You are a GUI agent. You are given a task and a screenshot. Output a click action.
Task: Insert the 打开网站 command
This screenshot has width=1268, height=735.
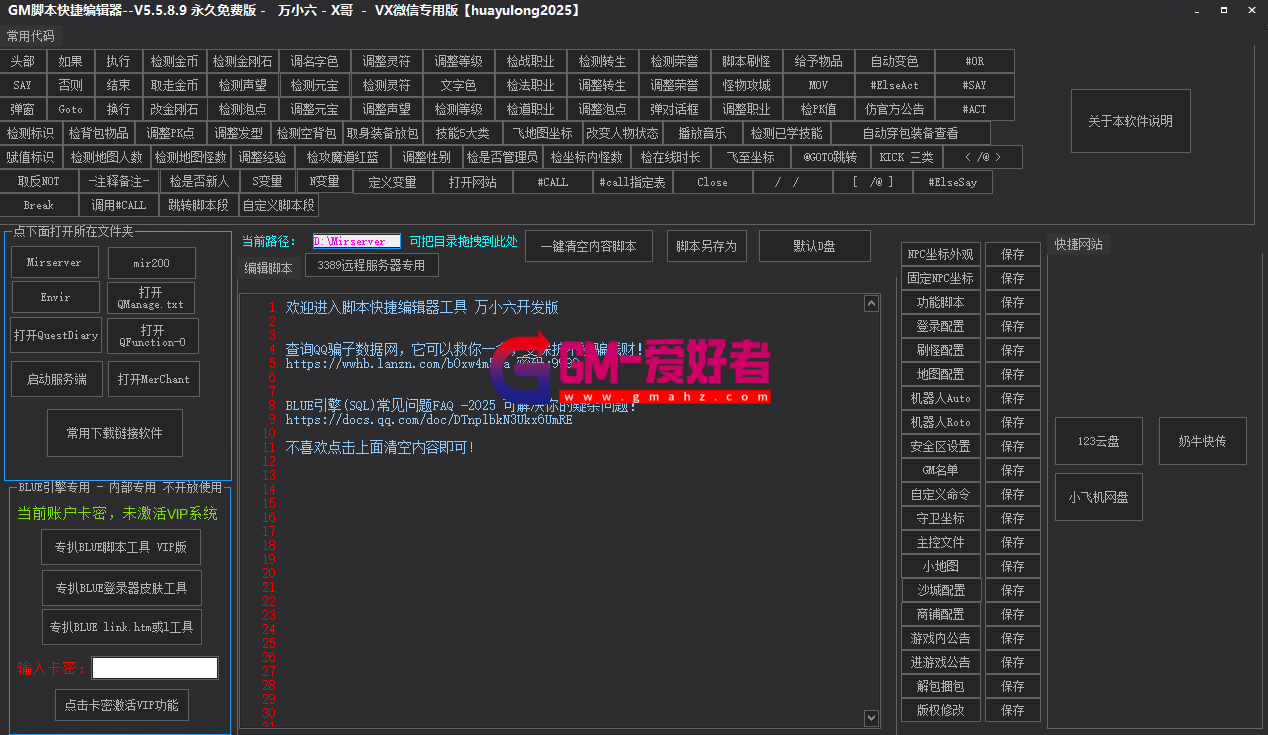click(x=473, y=182)
